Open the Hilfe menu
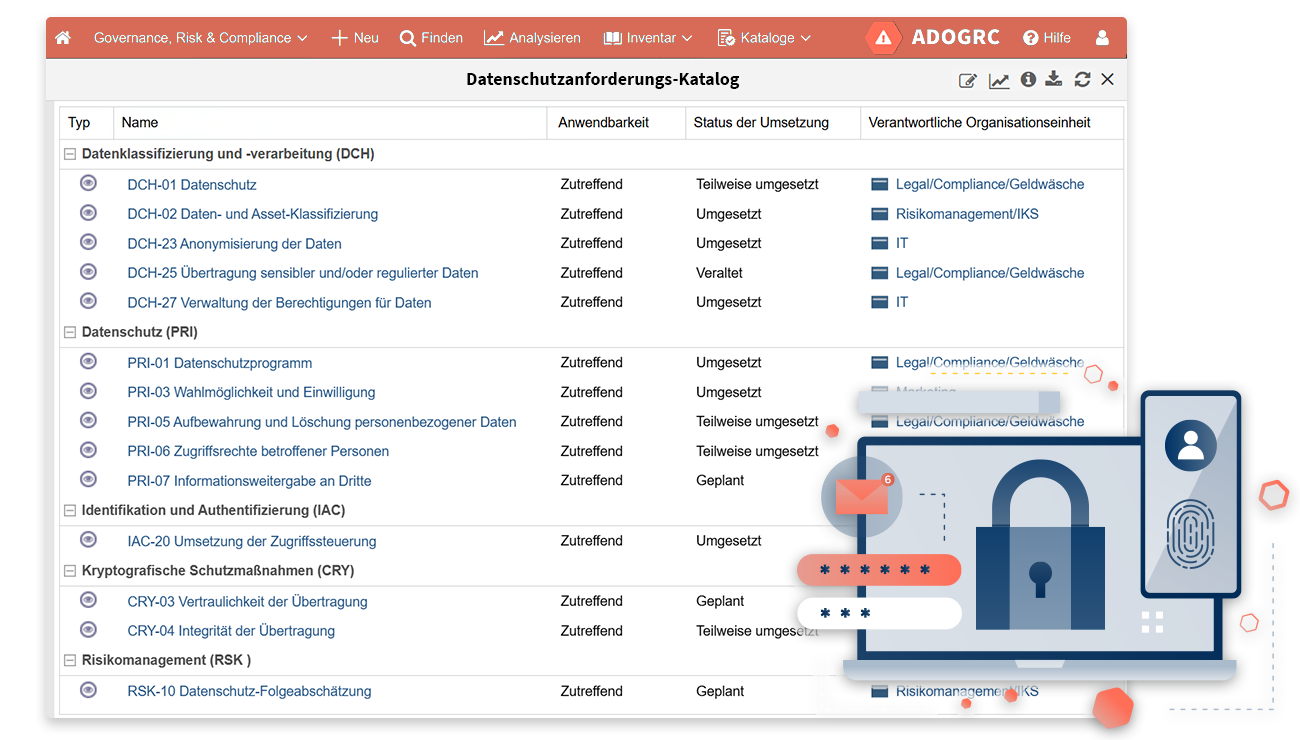The image size is (1300, 740). (1047, 38)
